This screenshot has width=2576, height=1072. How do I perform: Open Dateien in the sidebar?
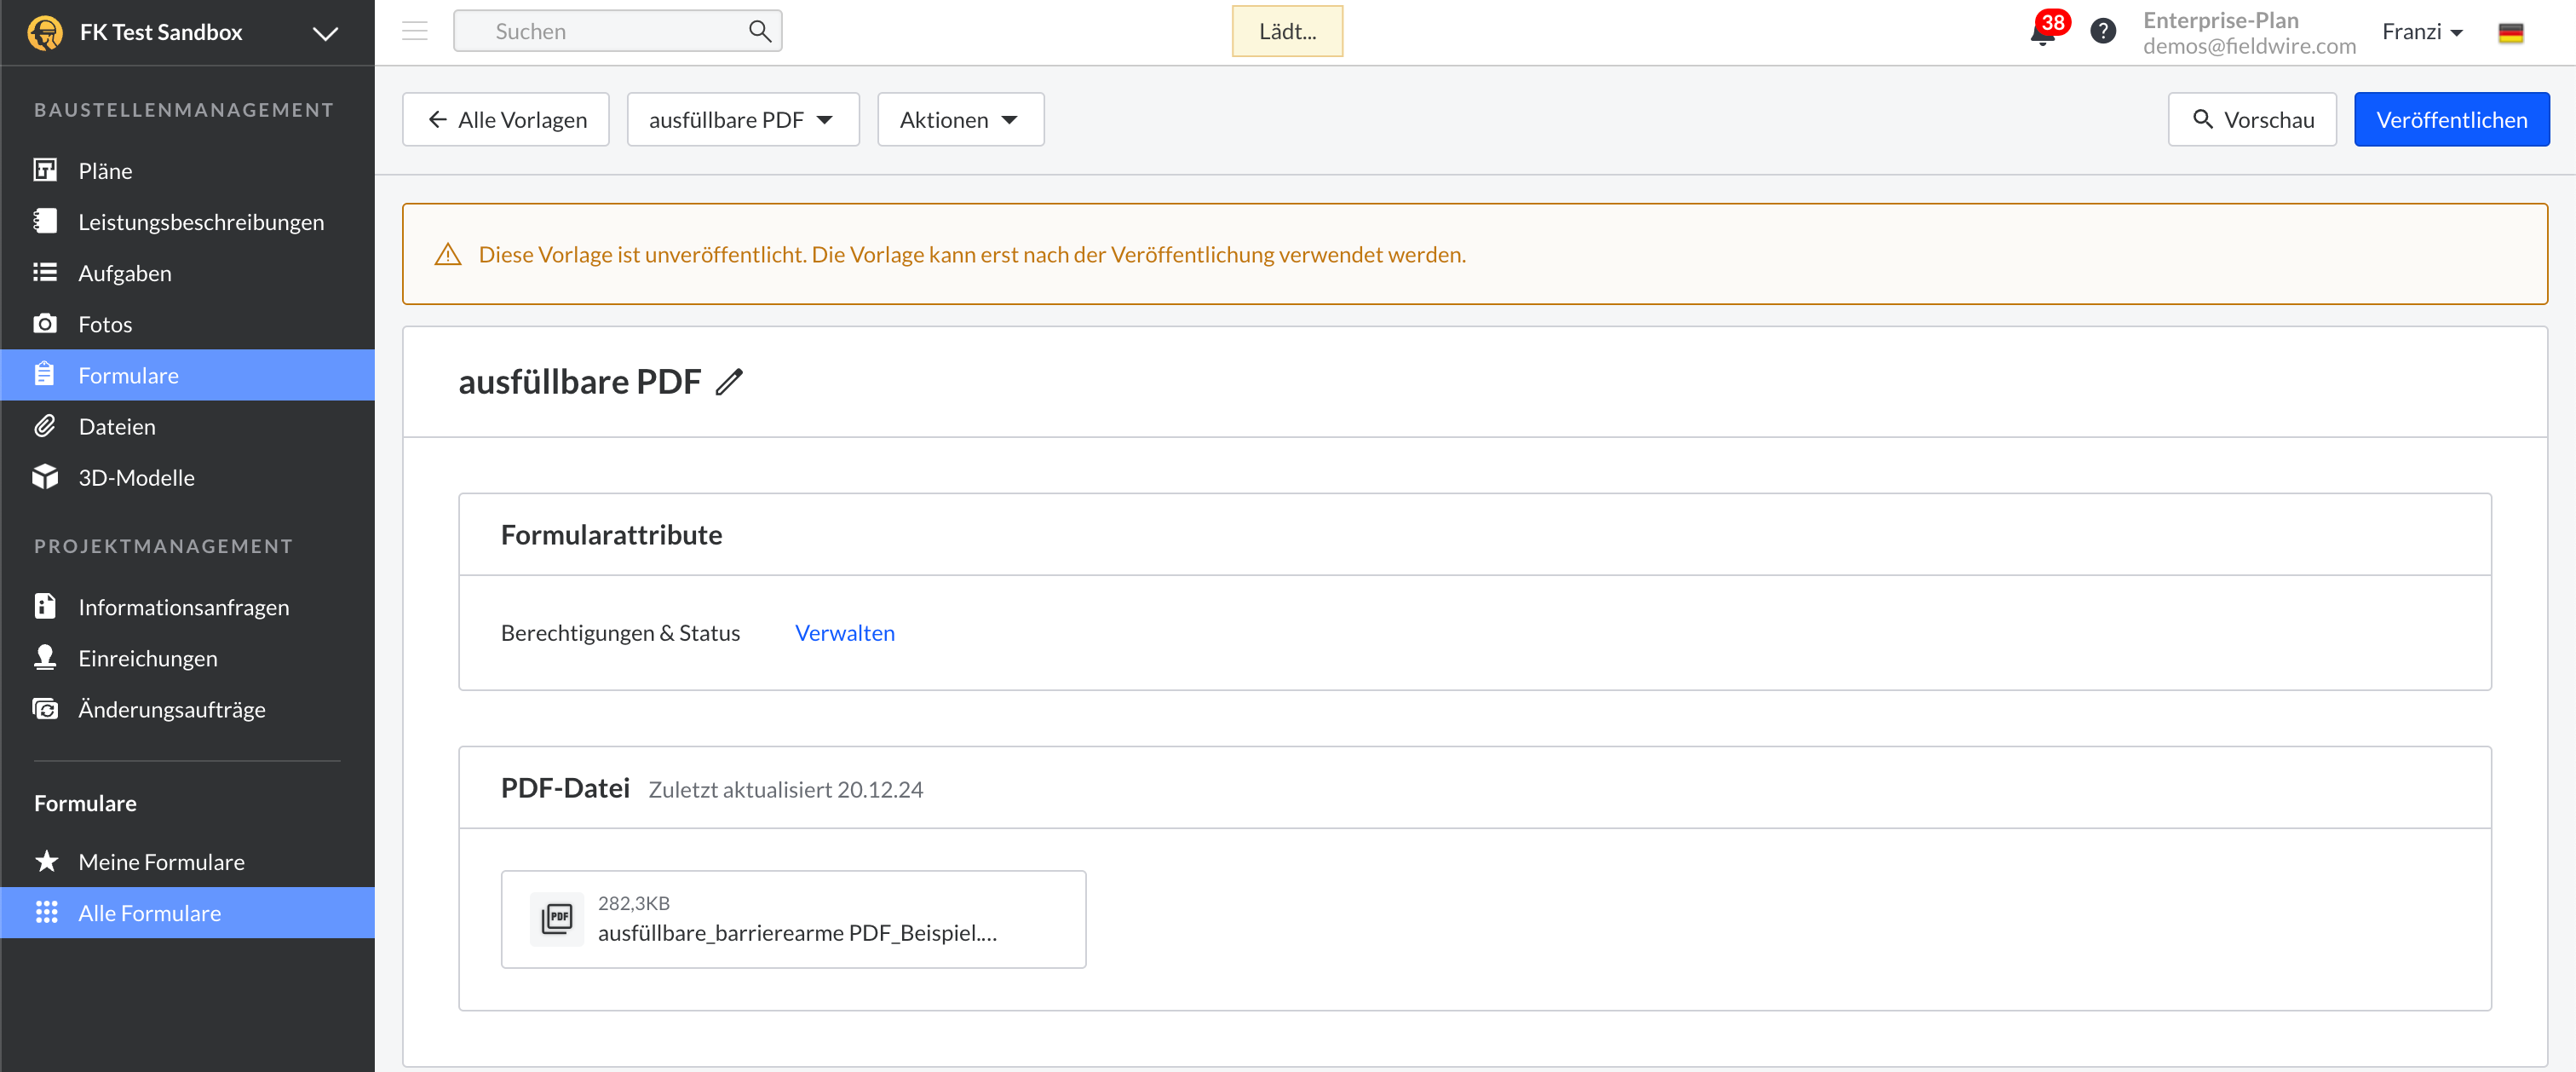point(188,425)
